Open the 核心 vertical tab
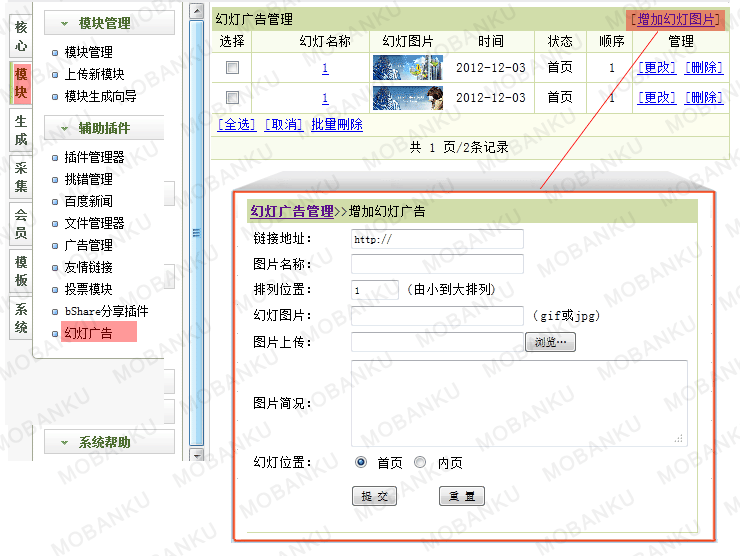 21,36
